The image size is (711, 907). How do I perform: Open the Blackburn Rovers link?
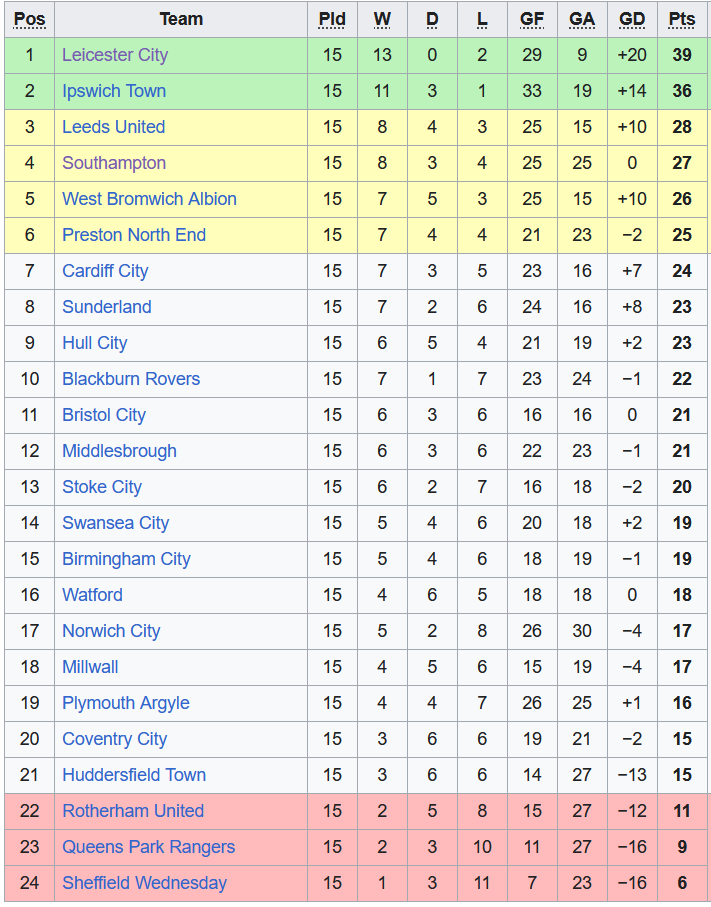click(x=130, y=379)
